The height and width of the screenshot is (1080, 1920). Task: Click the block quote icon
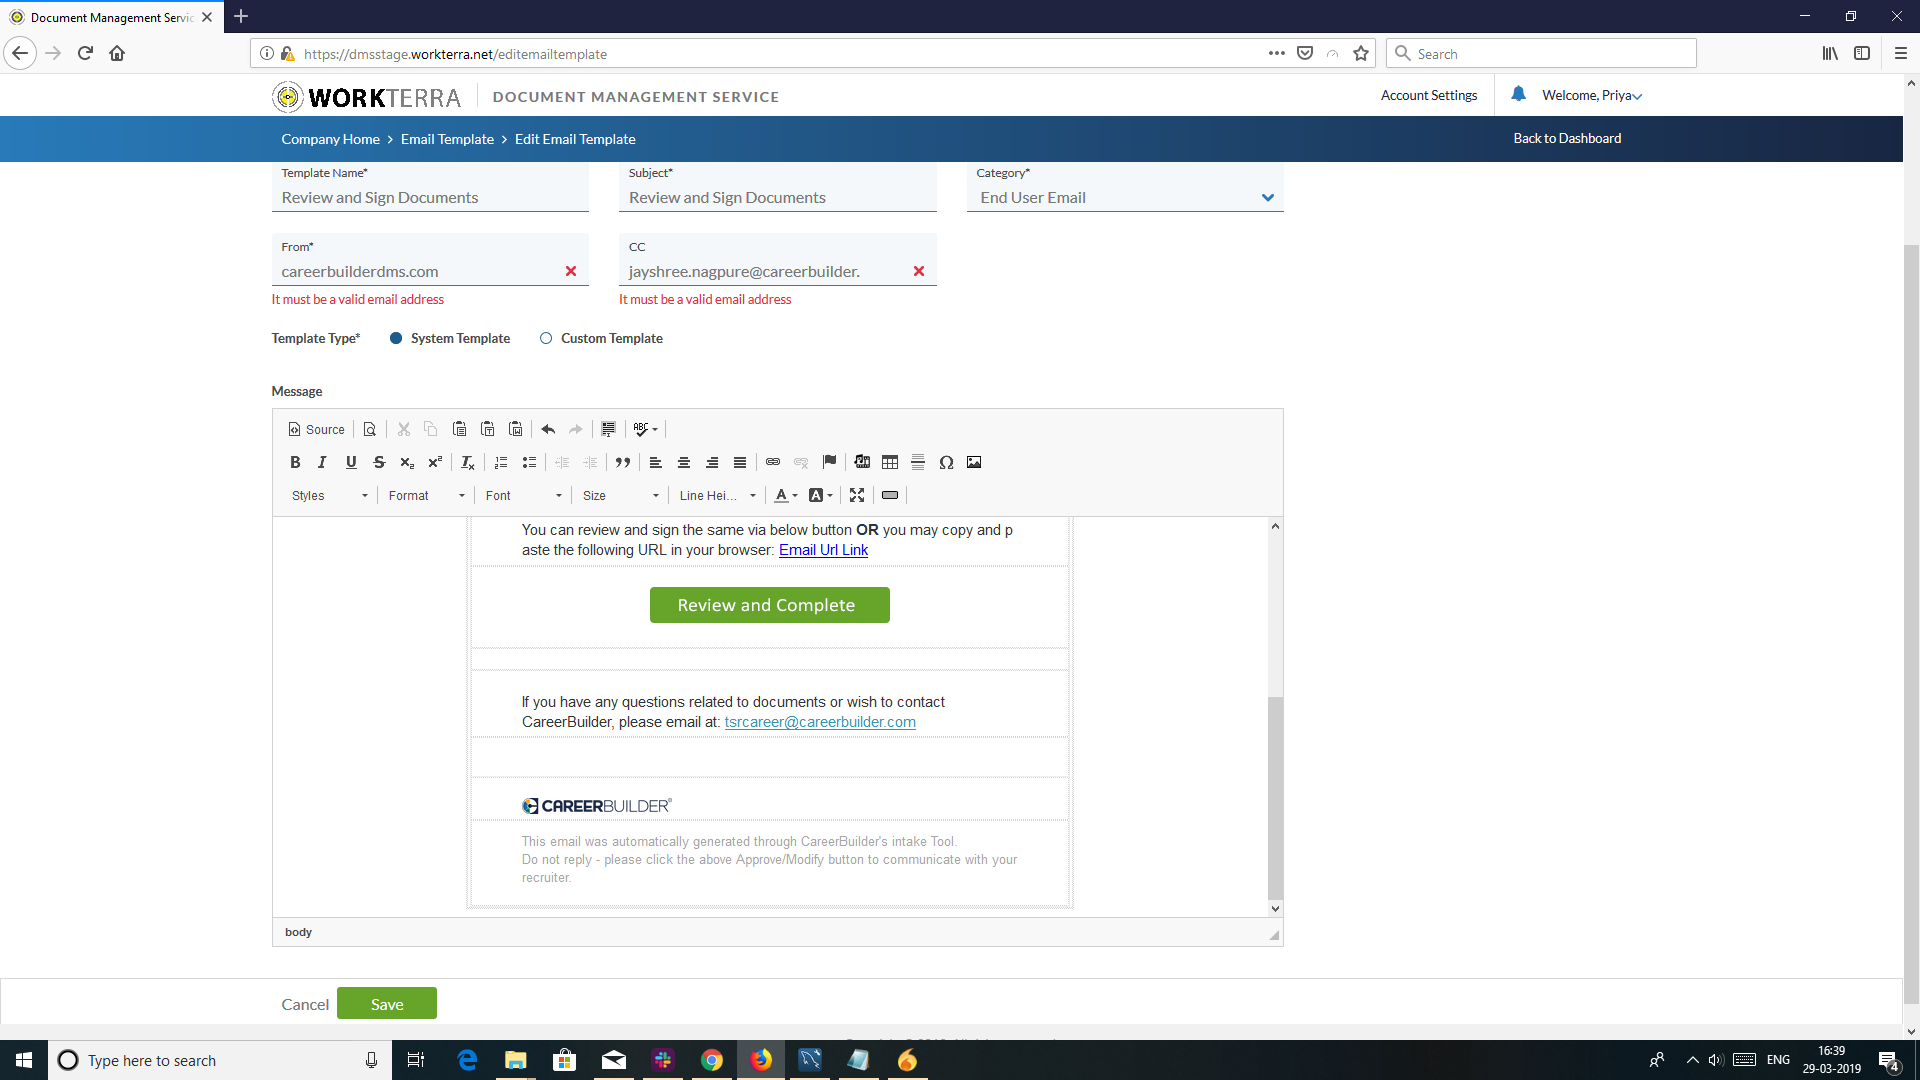pos(623,462)
